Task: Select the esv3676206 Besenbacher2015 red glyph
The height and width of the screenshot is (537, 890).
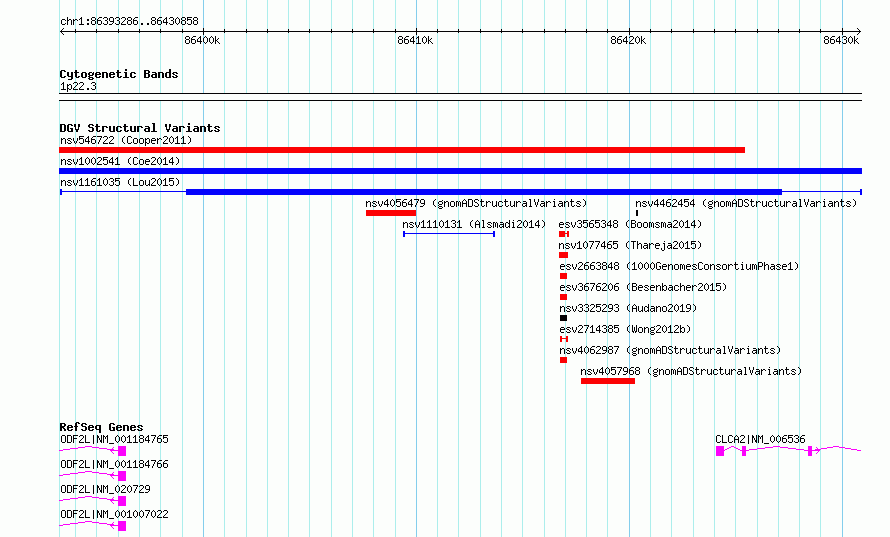Action: tap(563, 297)
